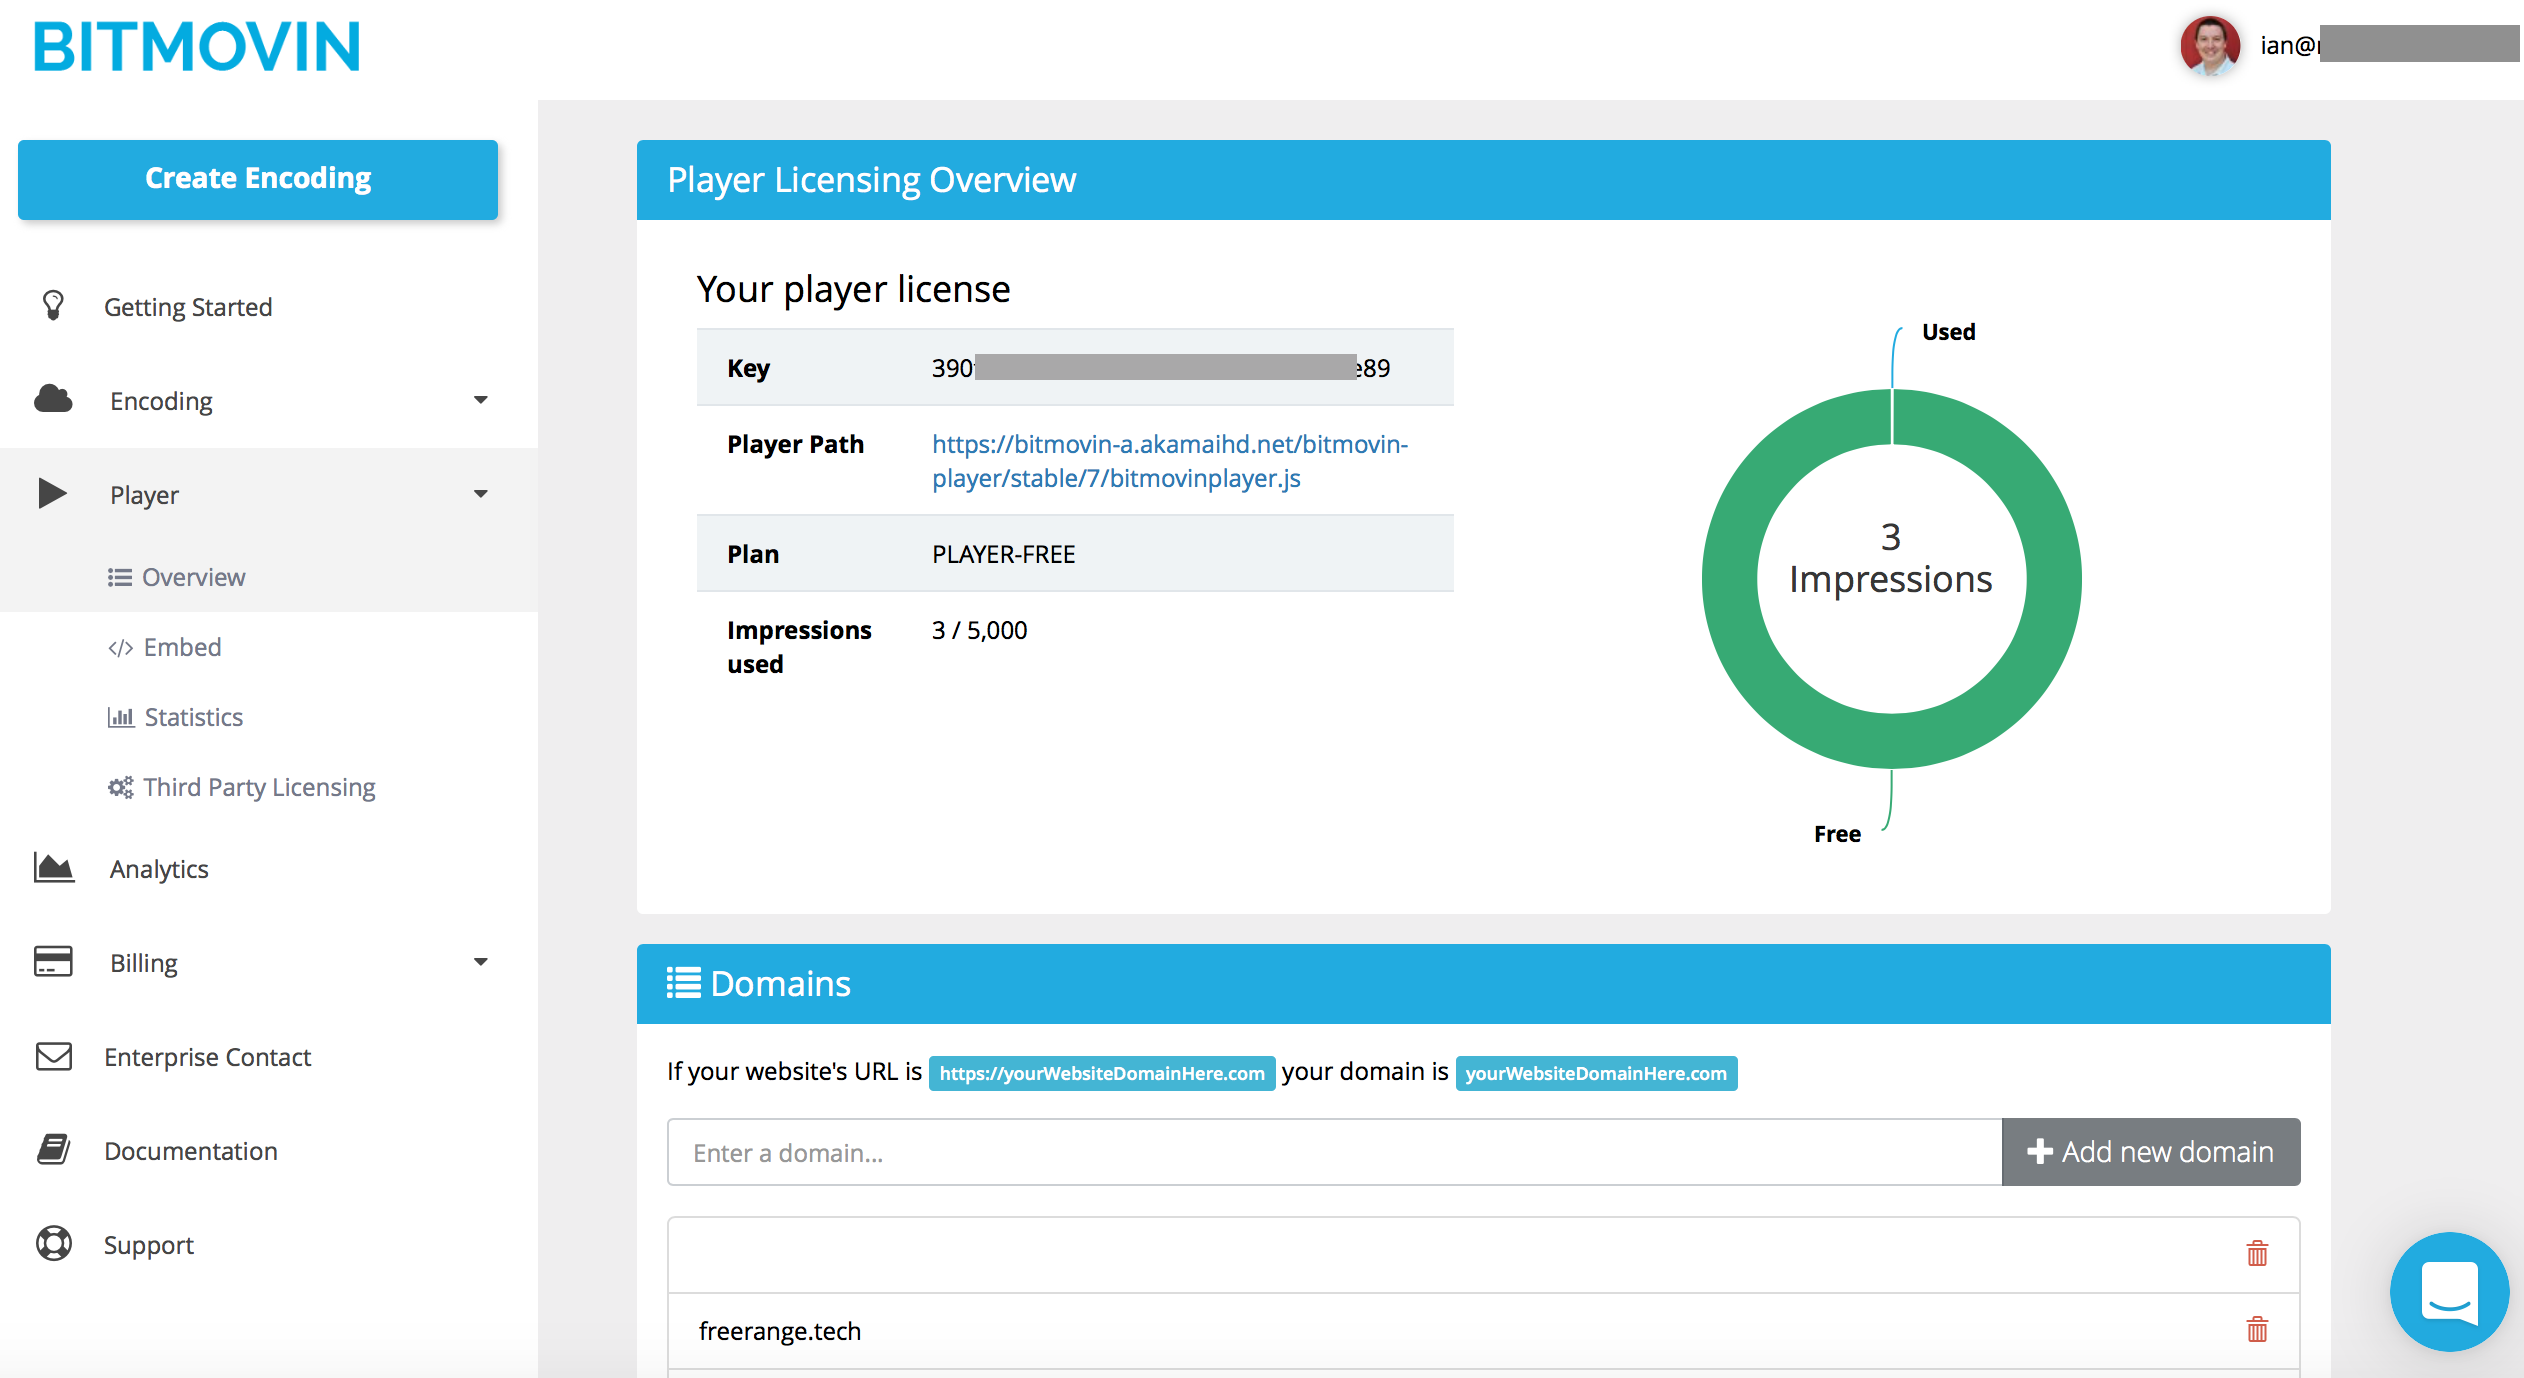Select Overview under Player
2524x1378 pixels.
[x=194, y=576]
